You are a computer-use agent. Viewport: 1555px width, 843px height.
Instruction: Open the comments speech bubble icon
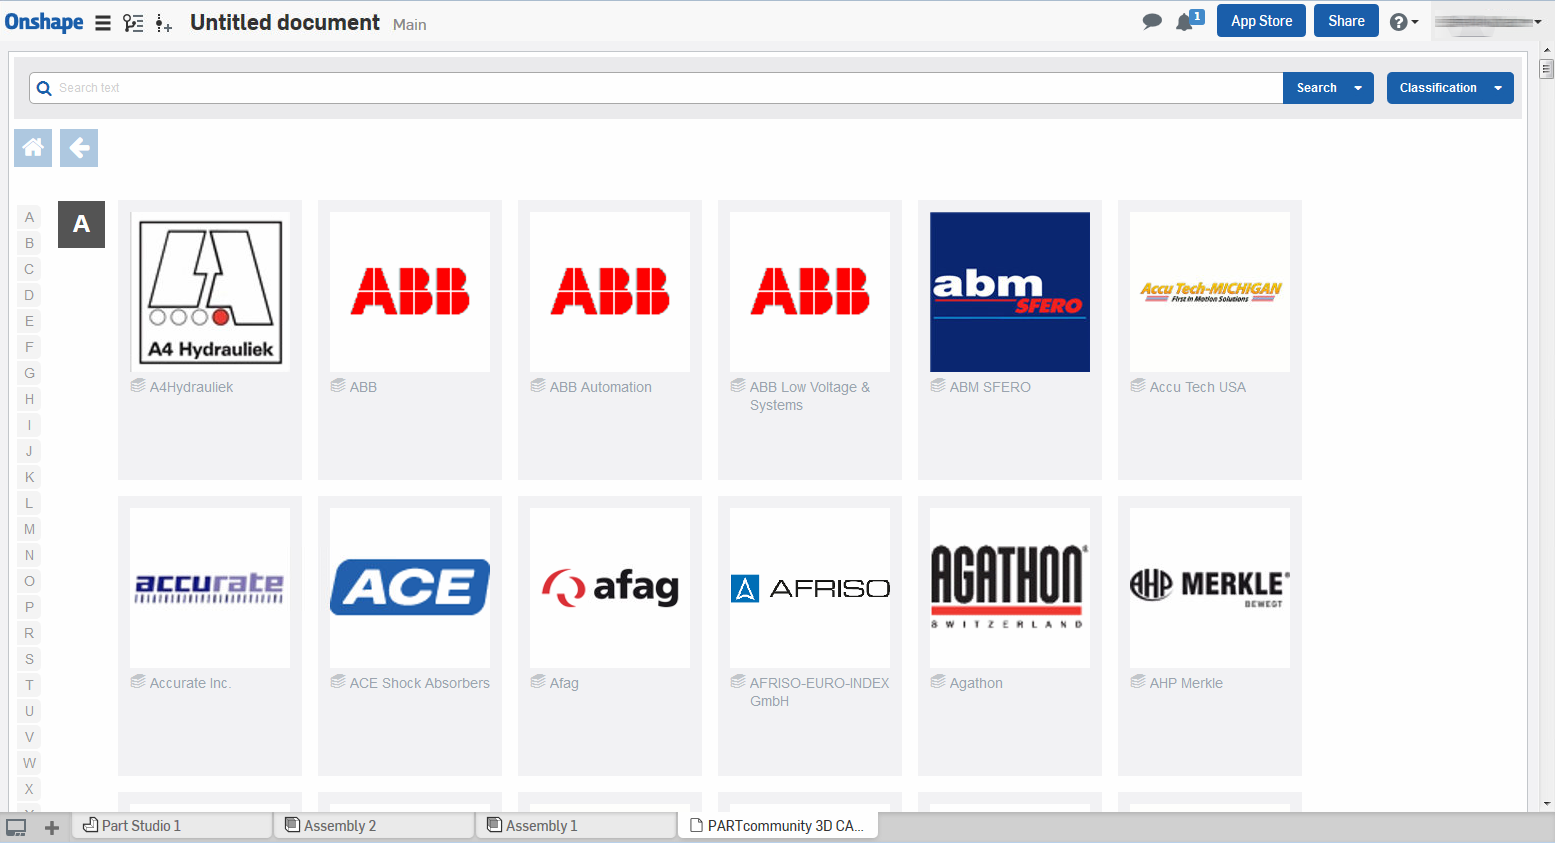point(1152,21)
